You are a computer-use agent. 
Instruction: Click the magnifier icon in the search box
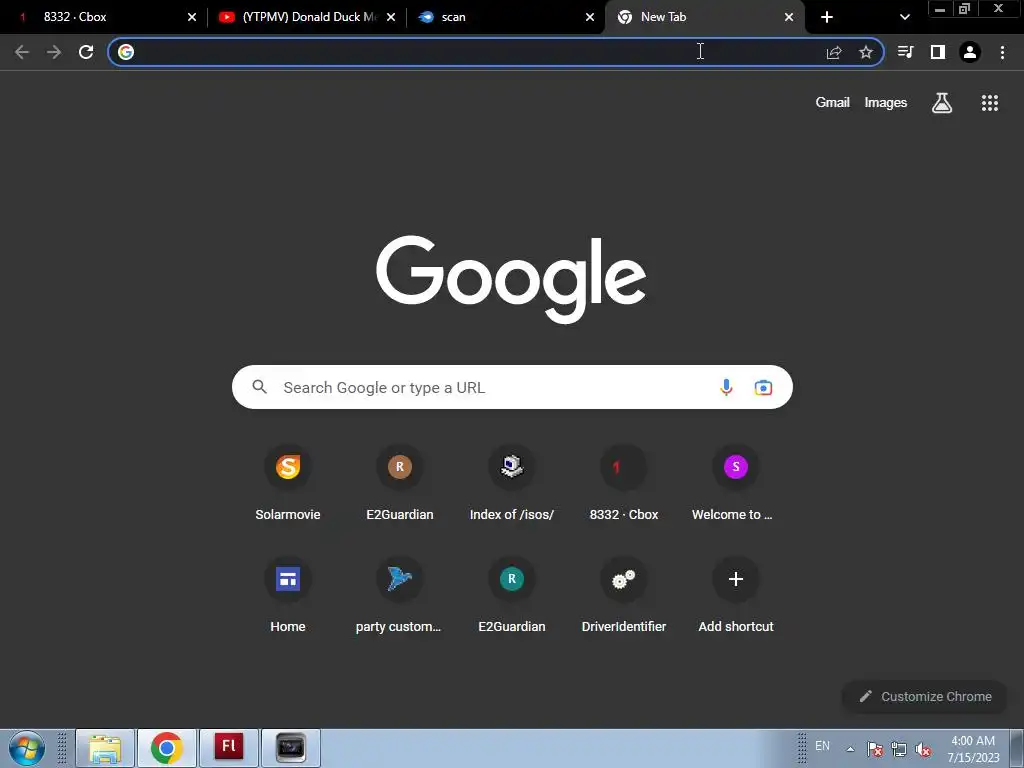coord(260,387)
